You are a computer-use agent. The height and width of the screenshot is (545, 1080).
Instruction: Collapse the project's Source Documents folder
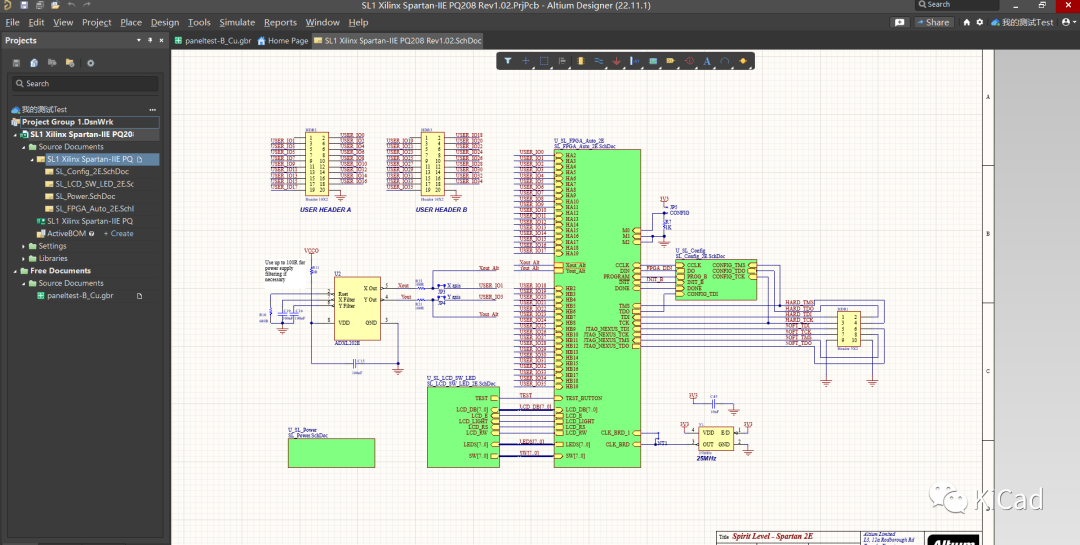coord(23,147)
